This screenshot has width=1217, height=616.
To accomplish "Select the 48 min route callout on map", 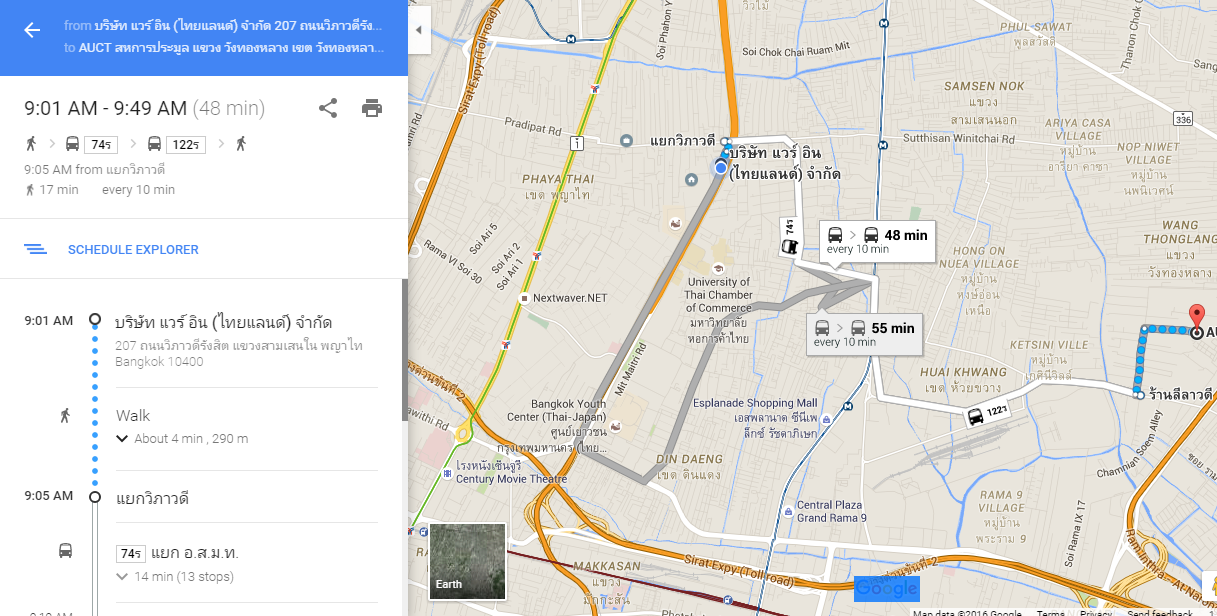I will coord(877,240).
